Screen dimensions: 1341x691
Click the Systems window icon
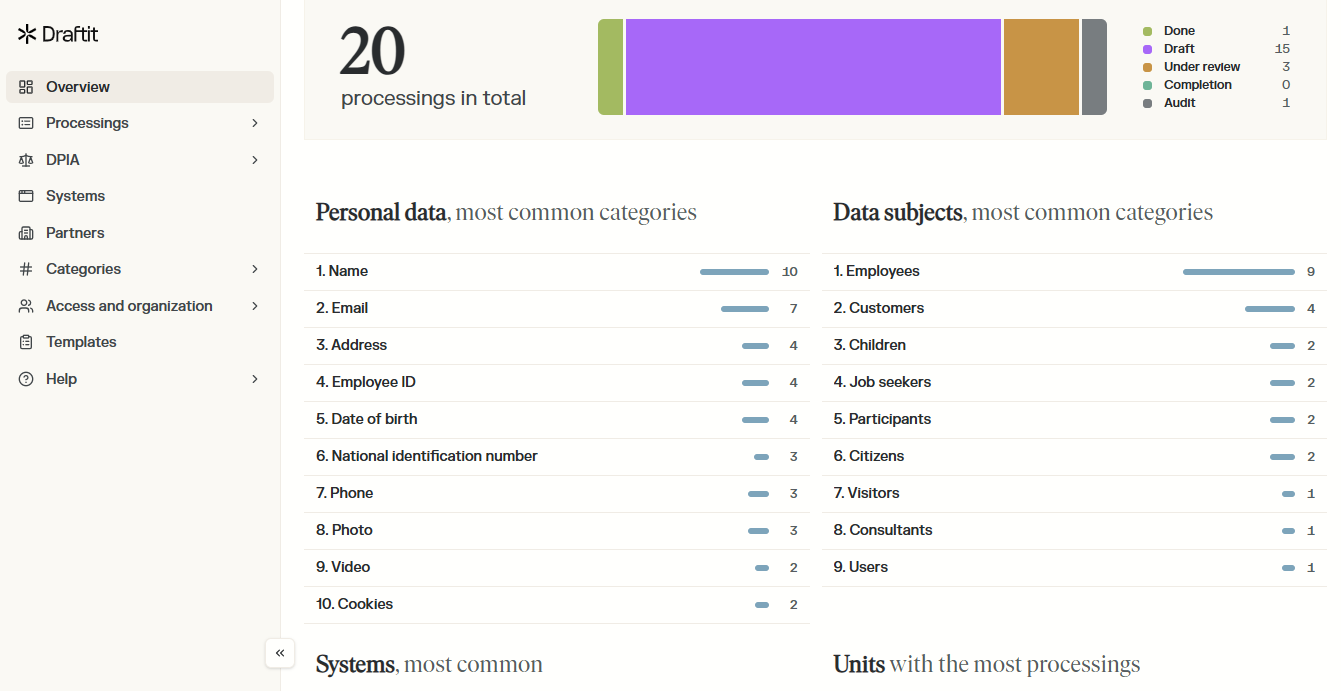pos(26,196)
